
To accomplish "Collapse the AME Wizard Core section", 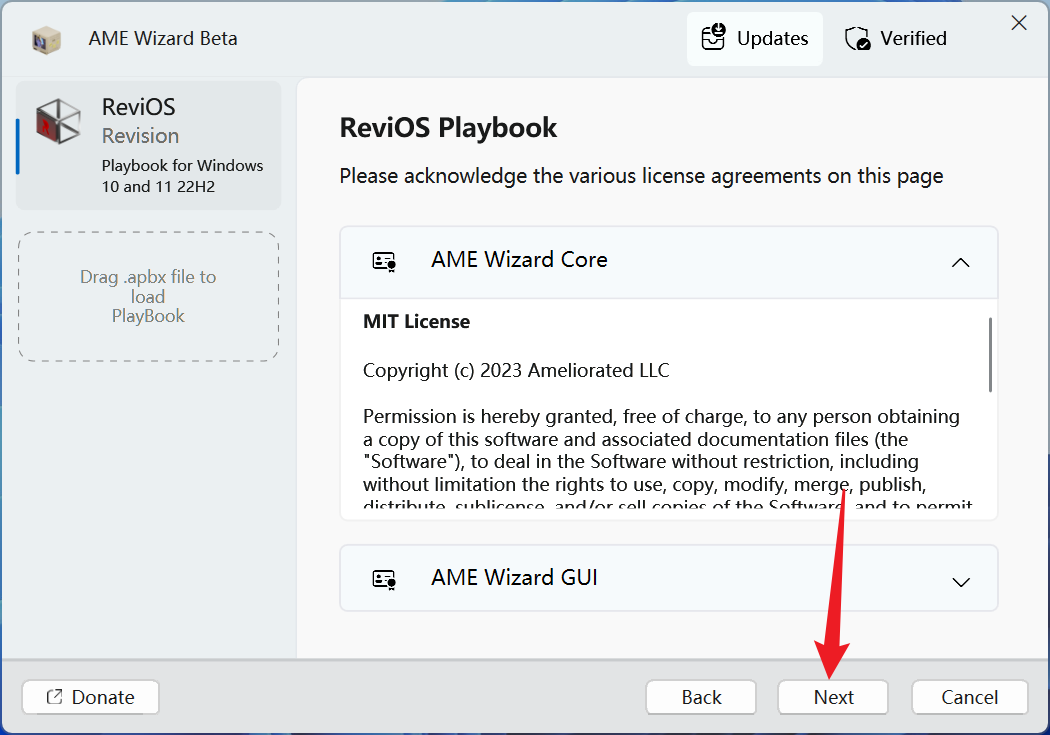I will click(x=961, y=262).
